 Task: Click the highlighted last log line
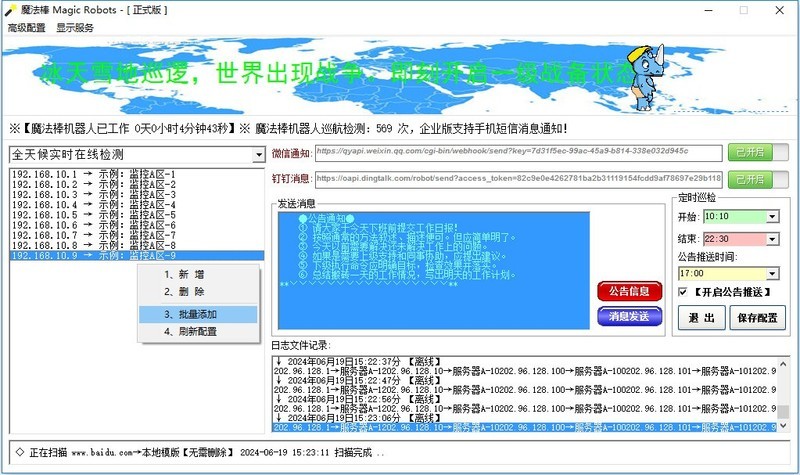(x=524, y=428)
